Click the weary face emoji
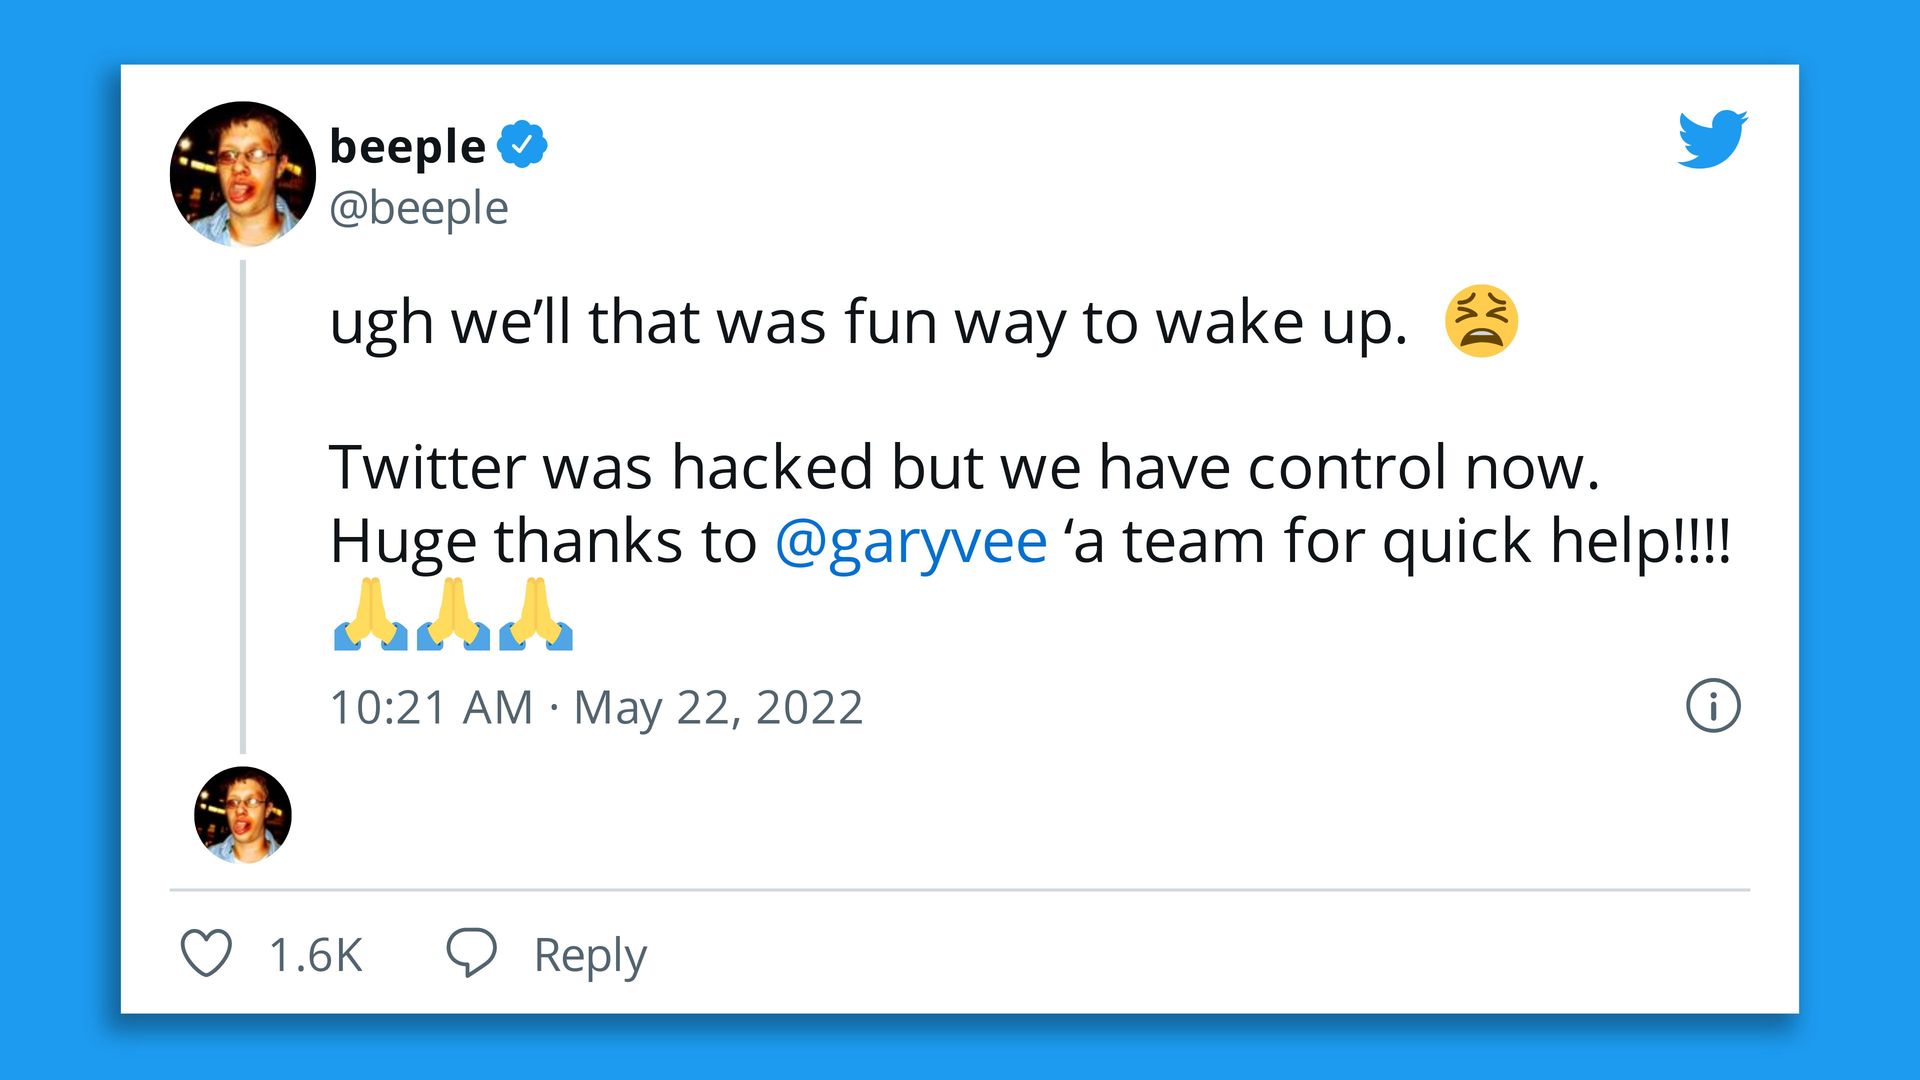Viewport: 1920px width, 1080px height. click(1481, 322)
